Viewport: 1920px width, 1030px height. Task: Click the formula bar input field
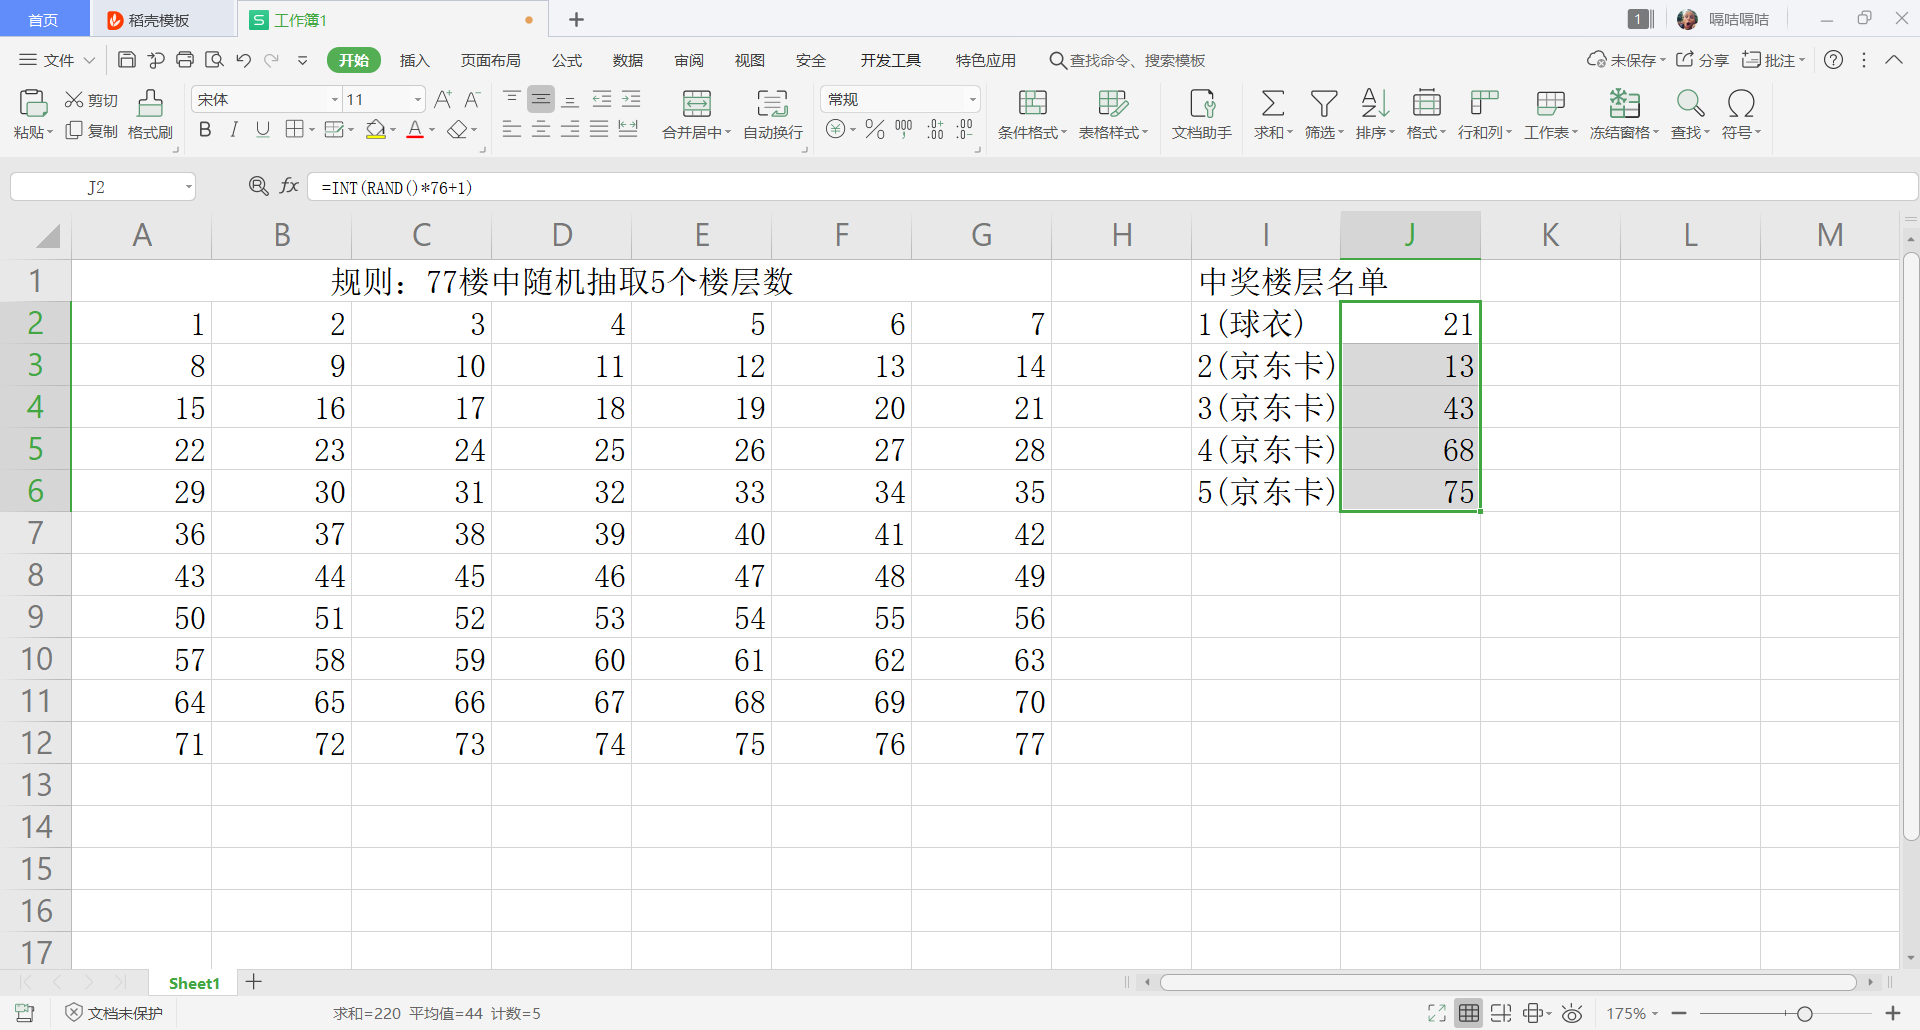1100,187
